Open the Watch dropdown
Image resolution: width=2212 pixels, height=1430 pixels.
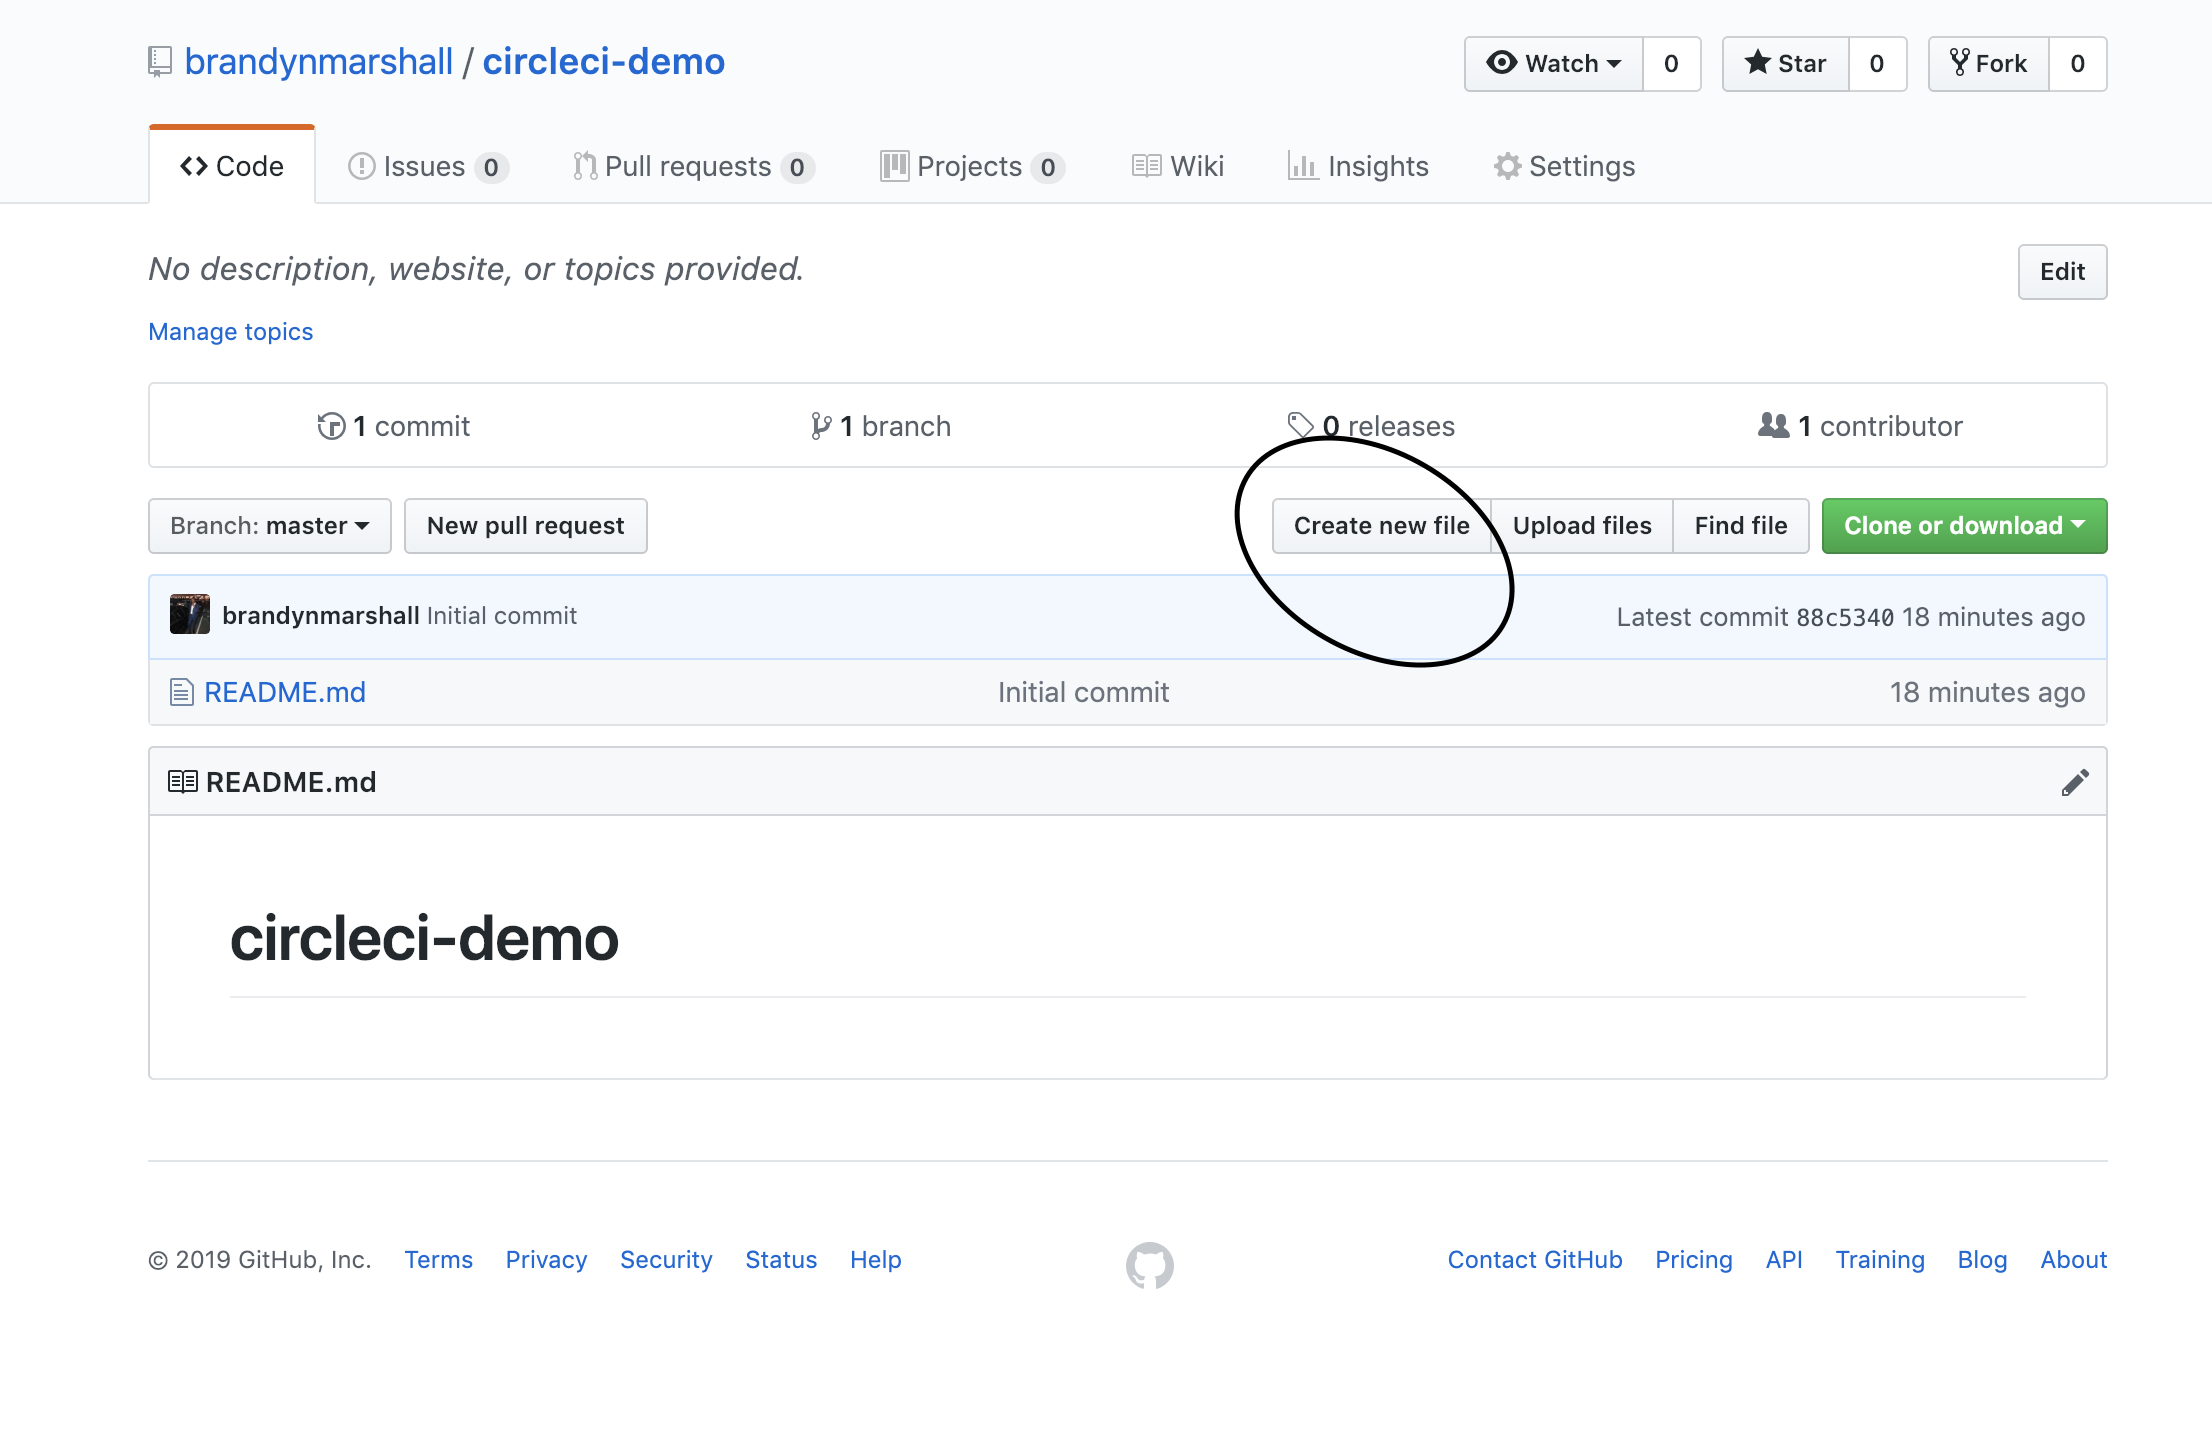(x=1554, y=64)
